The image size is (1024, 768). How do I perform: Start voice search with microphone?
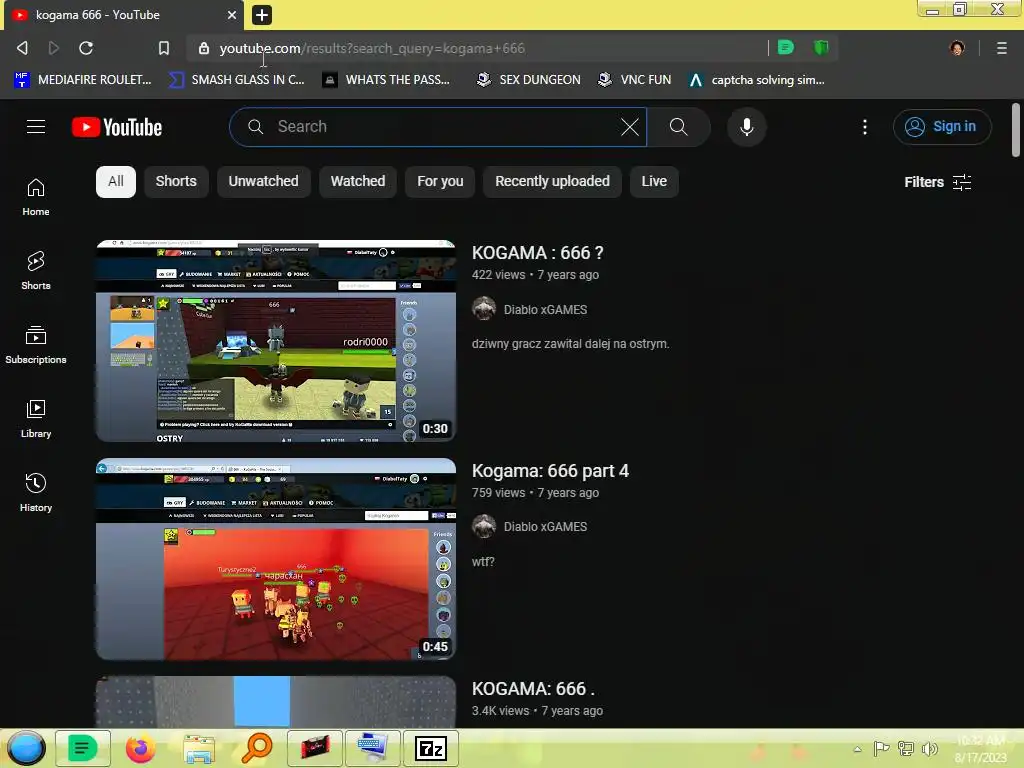coord(746,127)
